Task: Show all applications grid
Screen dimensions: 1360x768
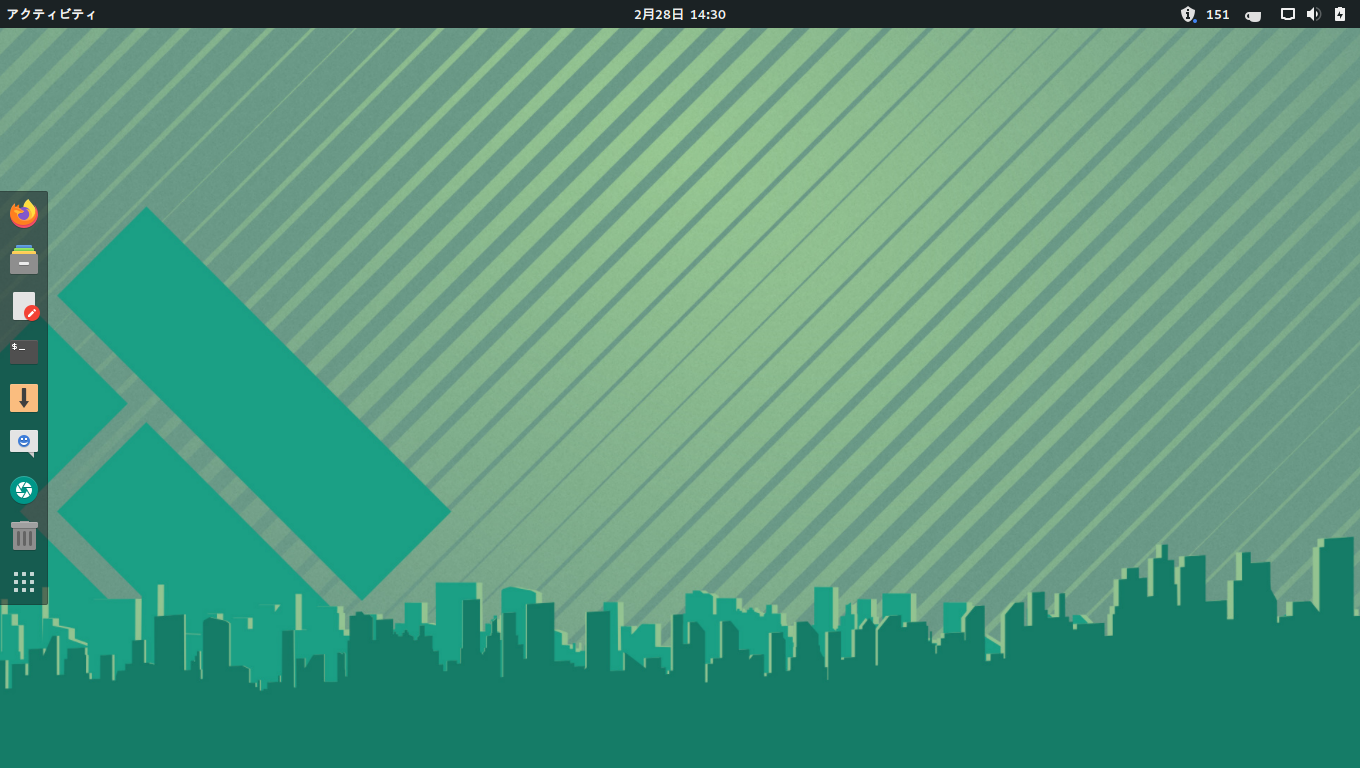Action: 24,582
